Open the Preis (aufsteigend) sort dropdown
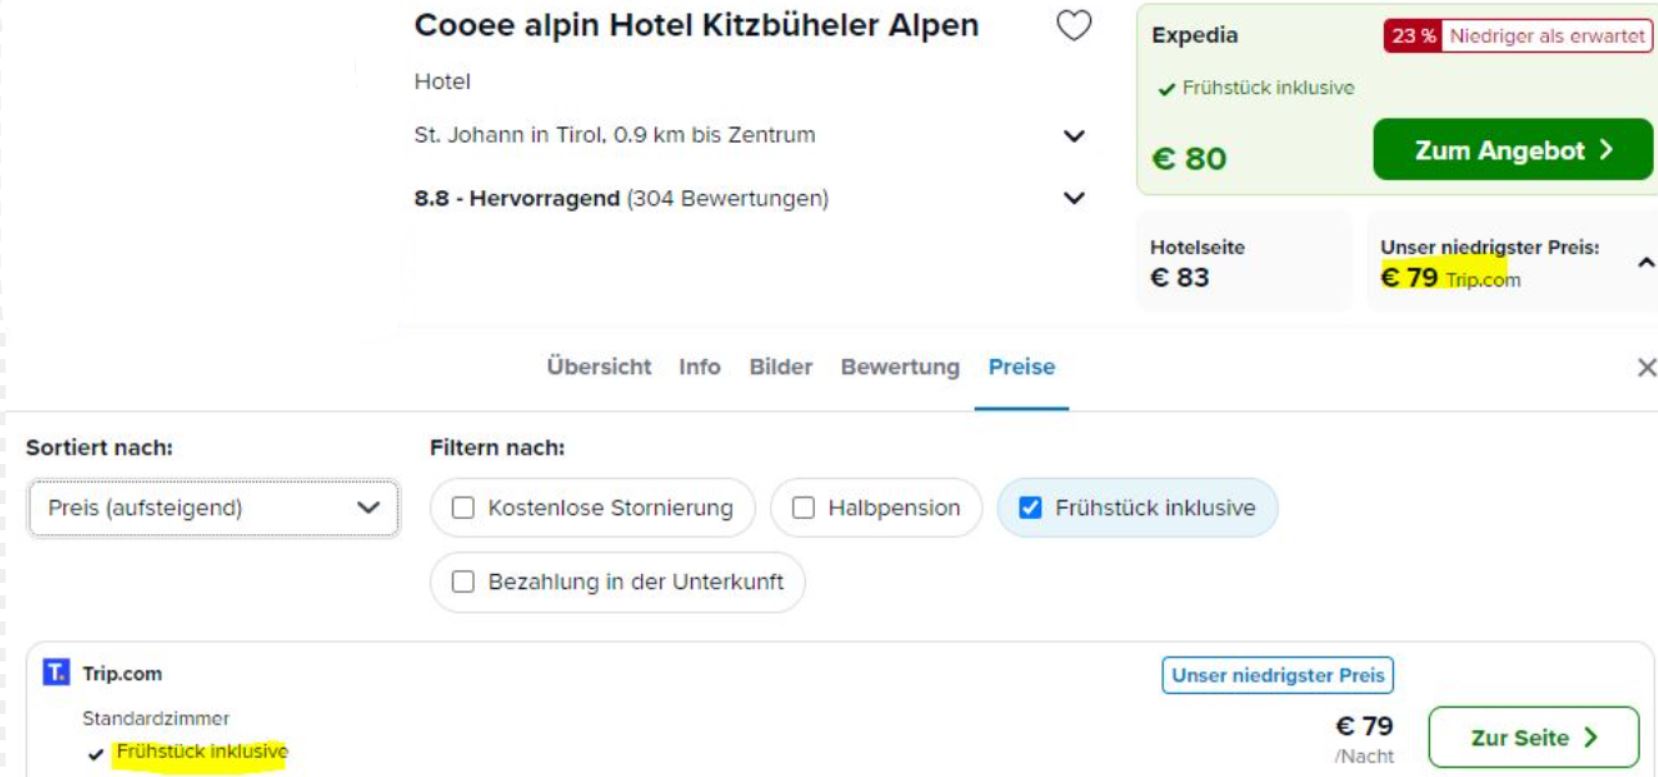Viewport: 1658px width, 777px height. click(214, 508)
